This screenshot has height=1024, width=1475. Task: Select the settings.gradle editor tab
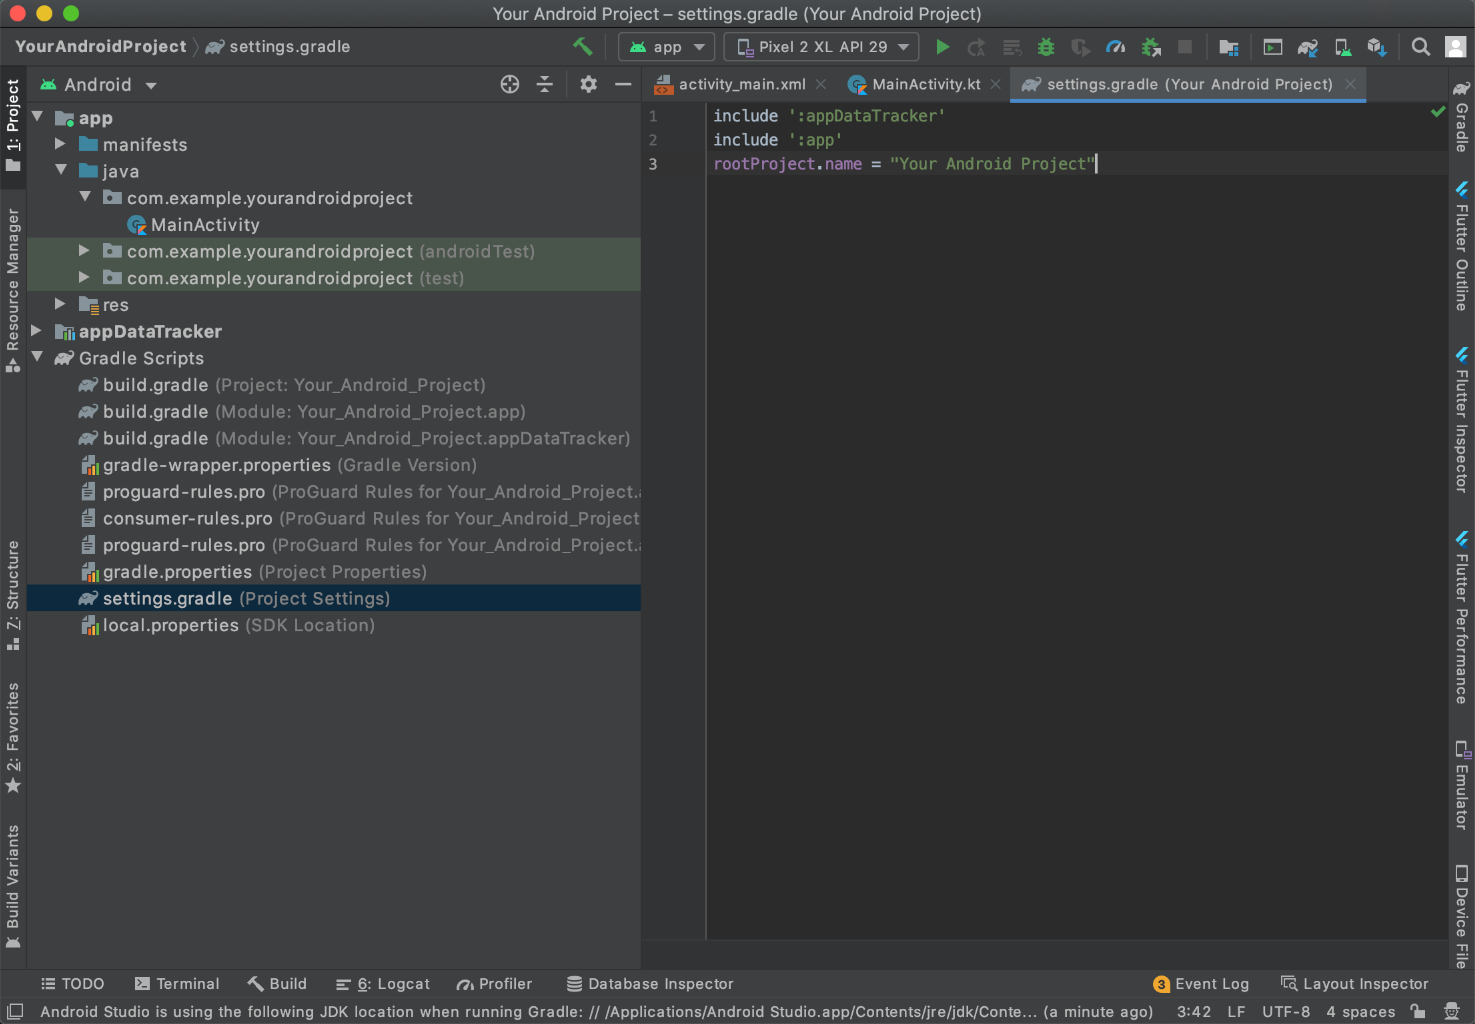tap(1189, 84)
